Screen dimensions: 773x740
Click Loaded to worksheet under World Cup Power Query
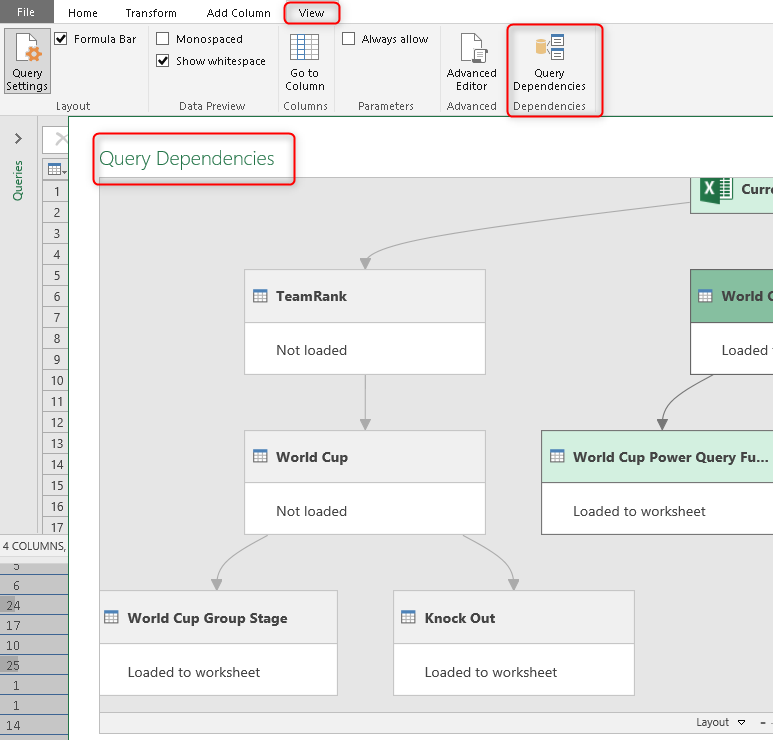coord(639,511)
